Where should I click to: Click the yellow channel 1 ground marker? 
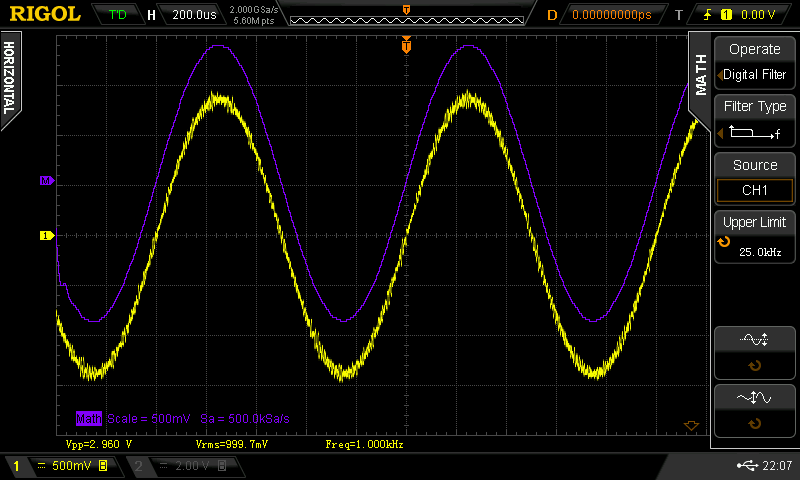pos(47,236)
